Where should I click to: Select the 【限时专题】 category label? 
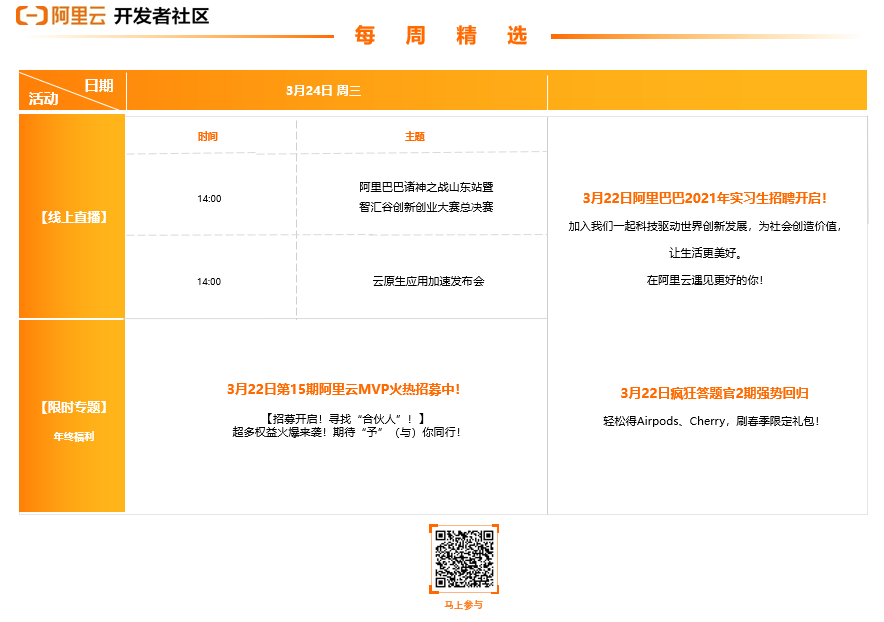(x=73, y=407)
